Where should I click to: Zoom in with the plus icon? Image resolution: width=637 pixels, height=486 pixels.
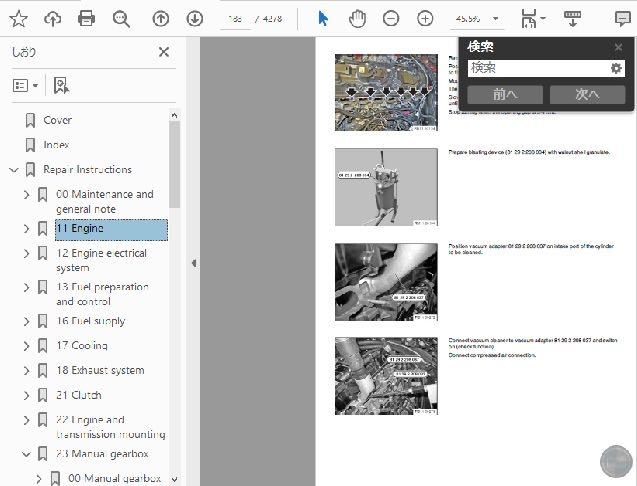pos(425,19)
